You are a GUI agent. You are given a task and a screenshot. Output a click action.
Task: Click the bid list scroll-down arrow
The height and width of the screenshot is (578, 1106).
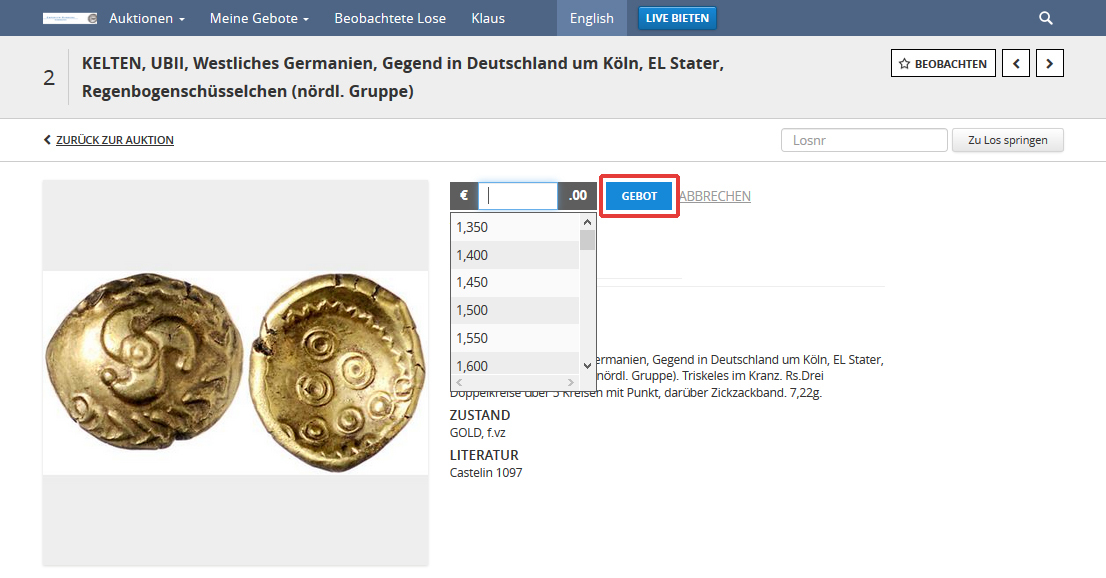587,366
